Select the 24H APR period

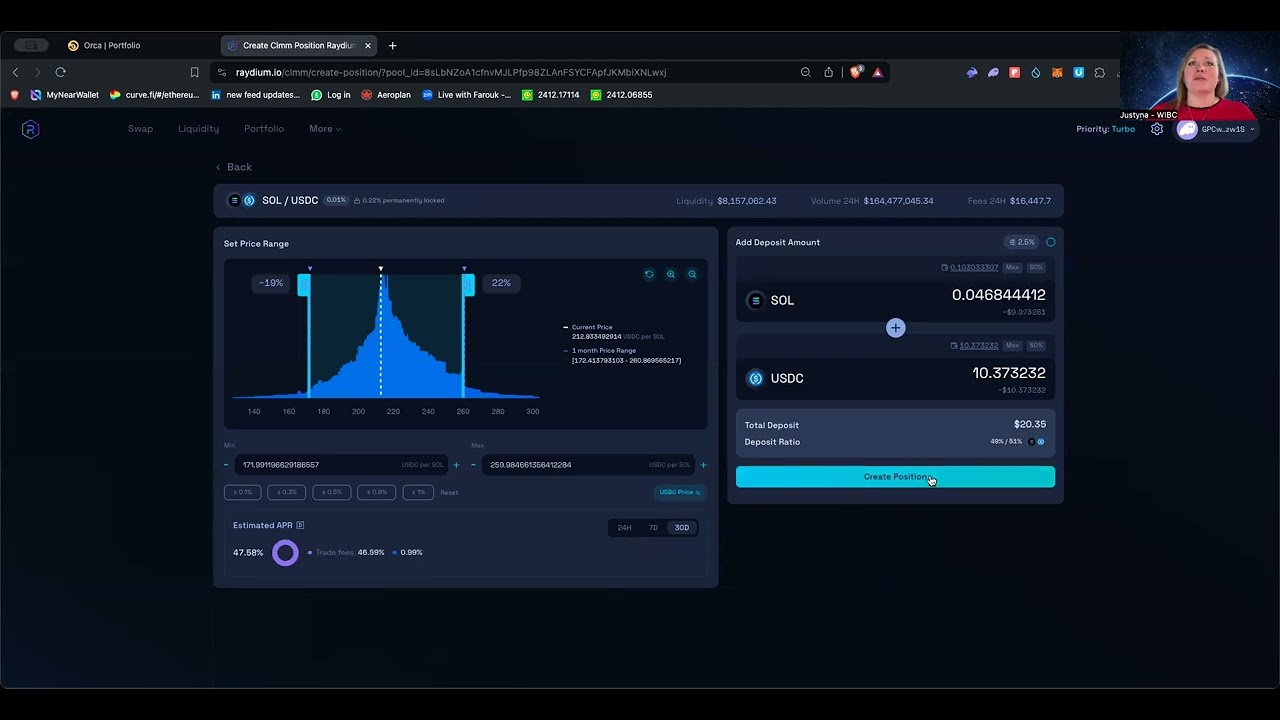coord(624,528)
